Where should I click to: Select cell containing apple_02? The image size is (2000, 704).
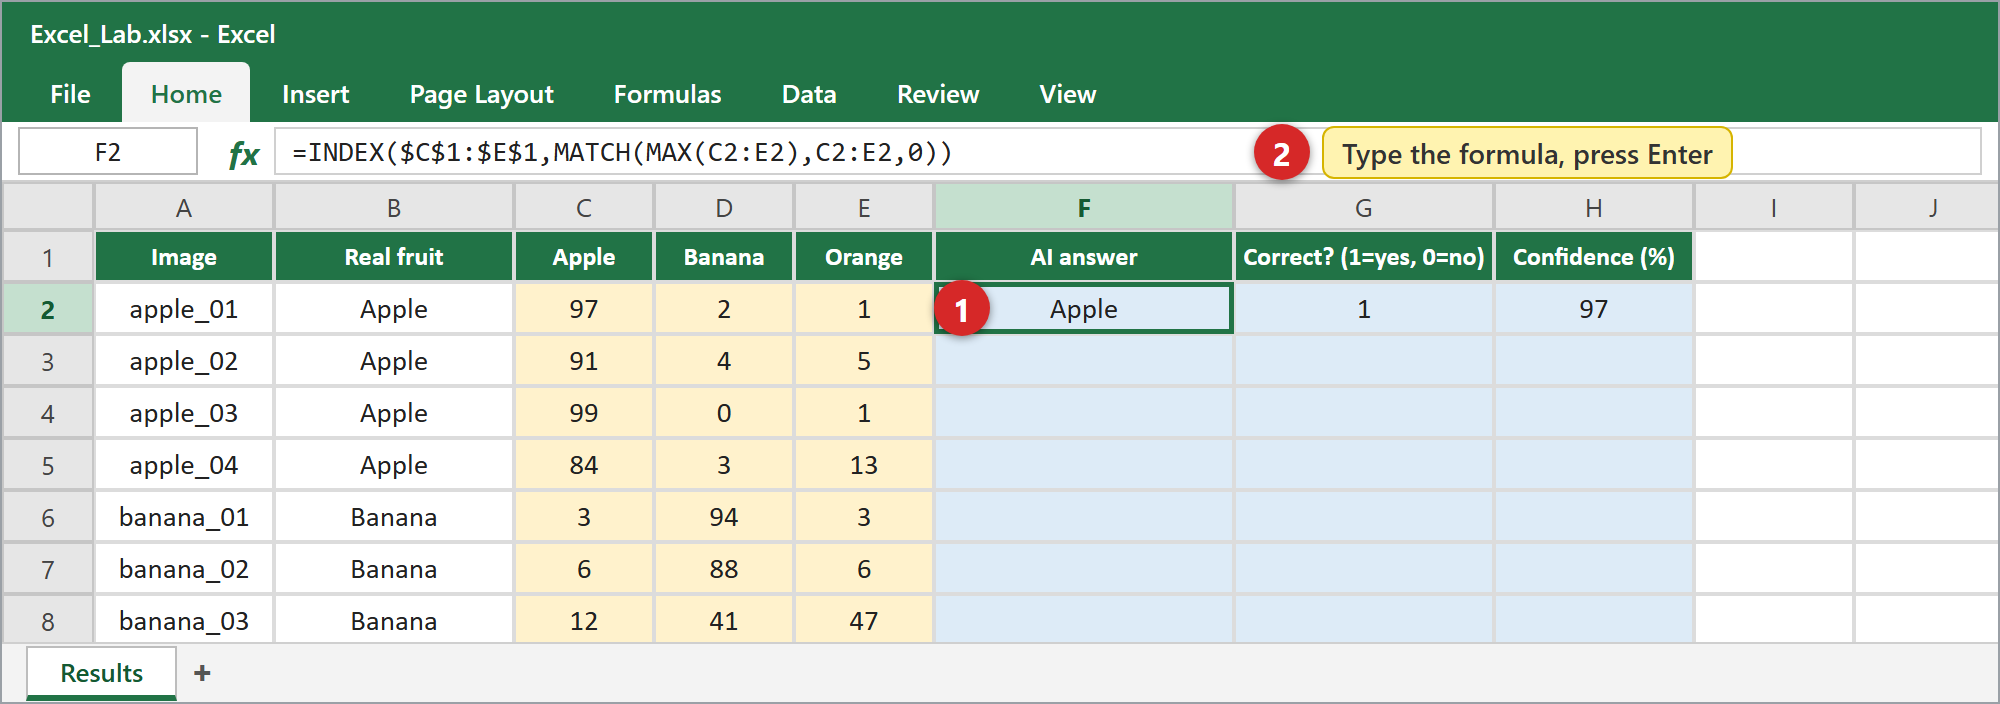[184, 361]
